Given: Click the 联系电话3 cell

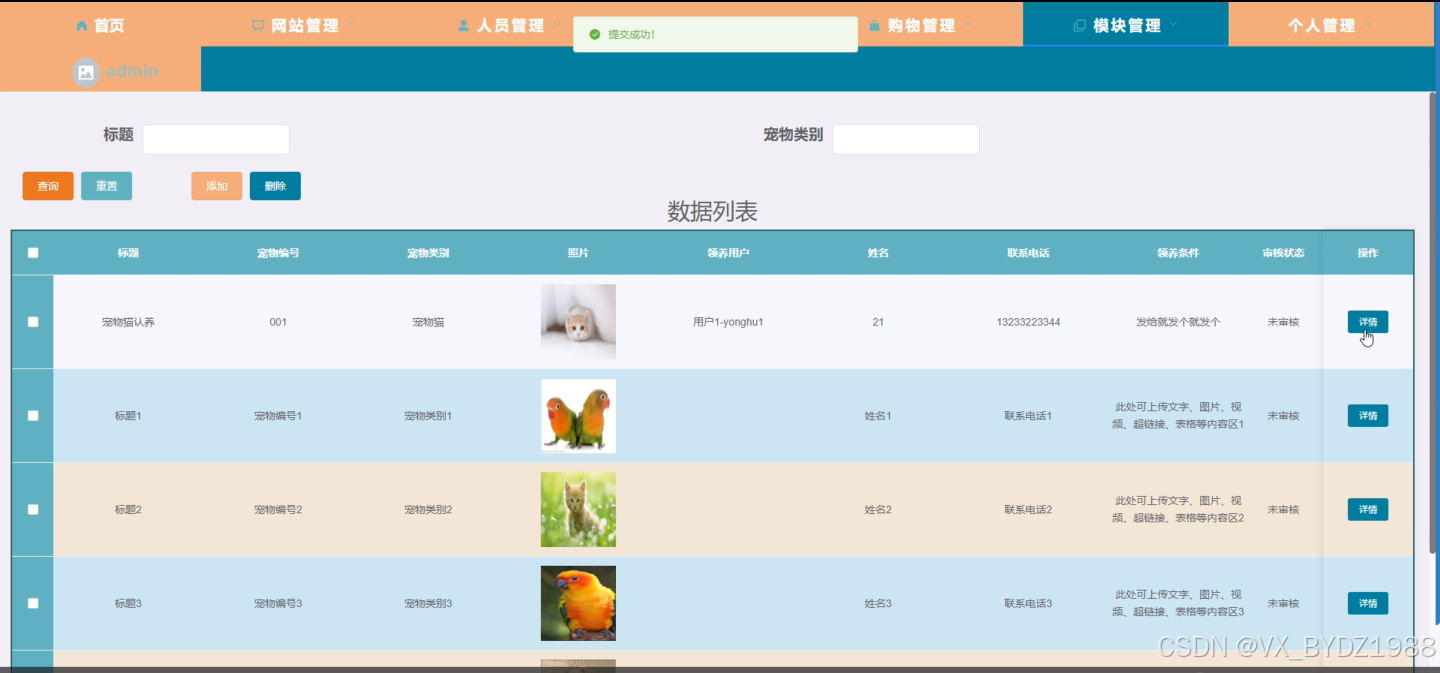Looking at the screenshot, I should pos(1028,603).
